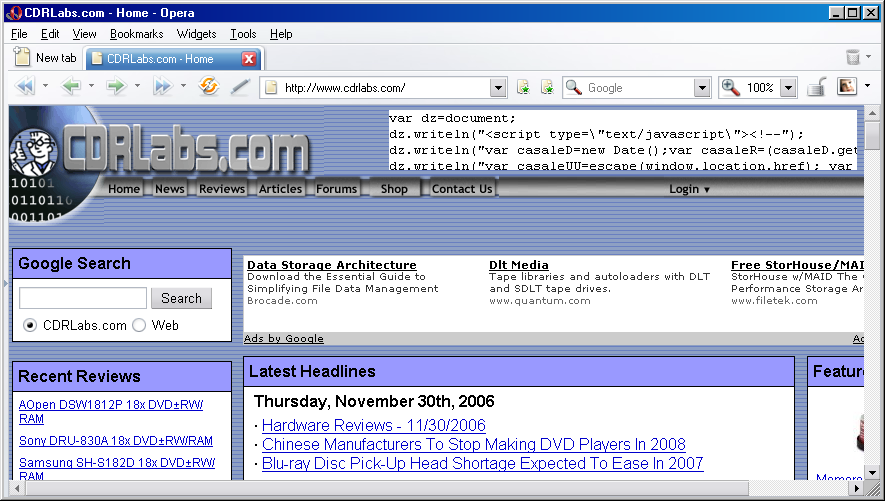Viewport: 885px width, 501px height.
Task: Open the closed tabs trash can
Action: (852, 58)
